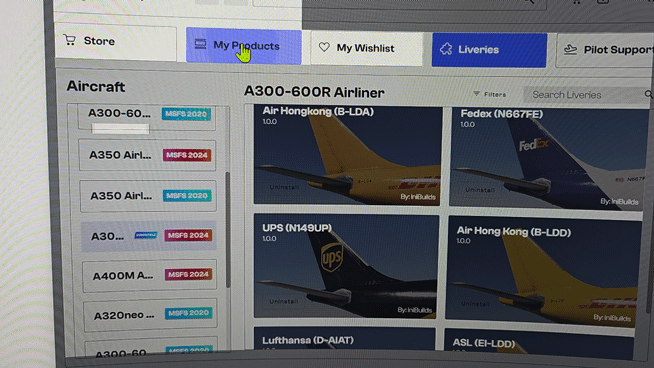This screenshot has height=368, width=654.
Task: Click the Pilot Support headset icon
Action: pos(570,50)
